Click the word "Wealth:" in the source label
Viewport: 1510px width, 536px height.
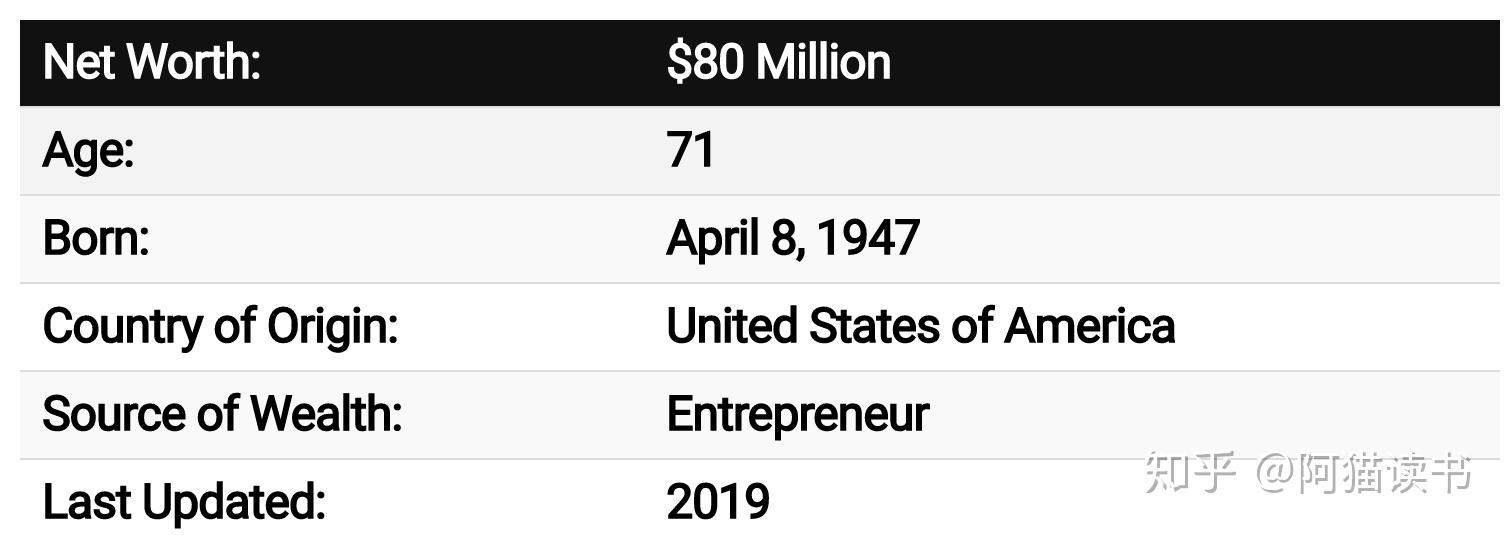click(325, 414)
